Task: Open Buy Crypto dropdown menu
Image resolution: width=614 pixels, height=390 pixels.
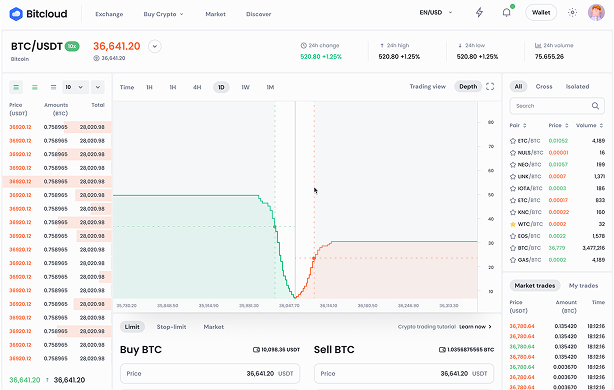Action: coord(163,14)
